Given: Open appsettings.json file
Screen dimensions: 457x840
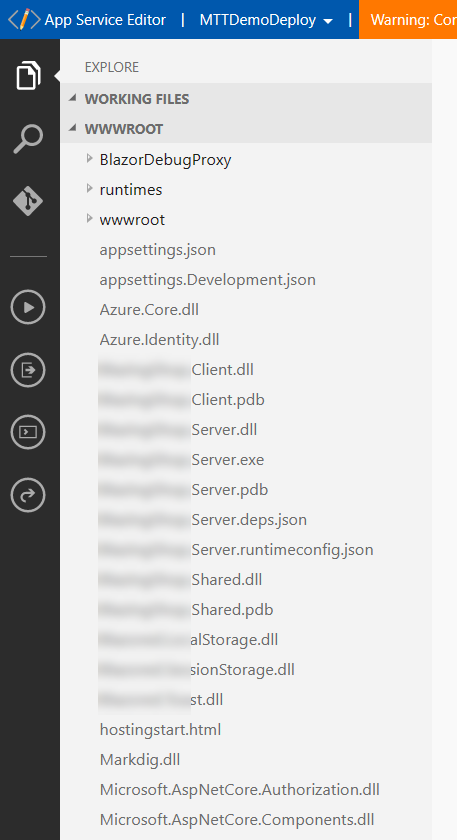Looking at the screenshot, I should 158,250.
